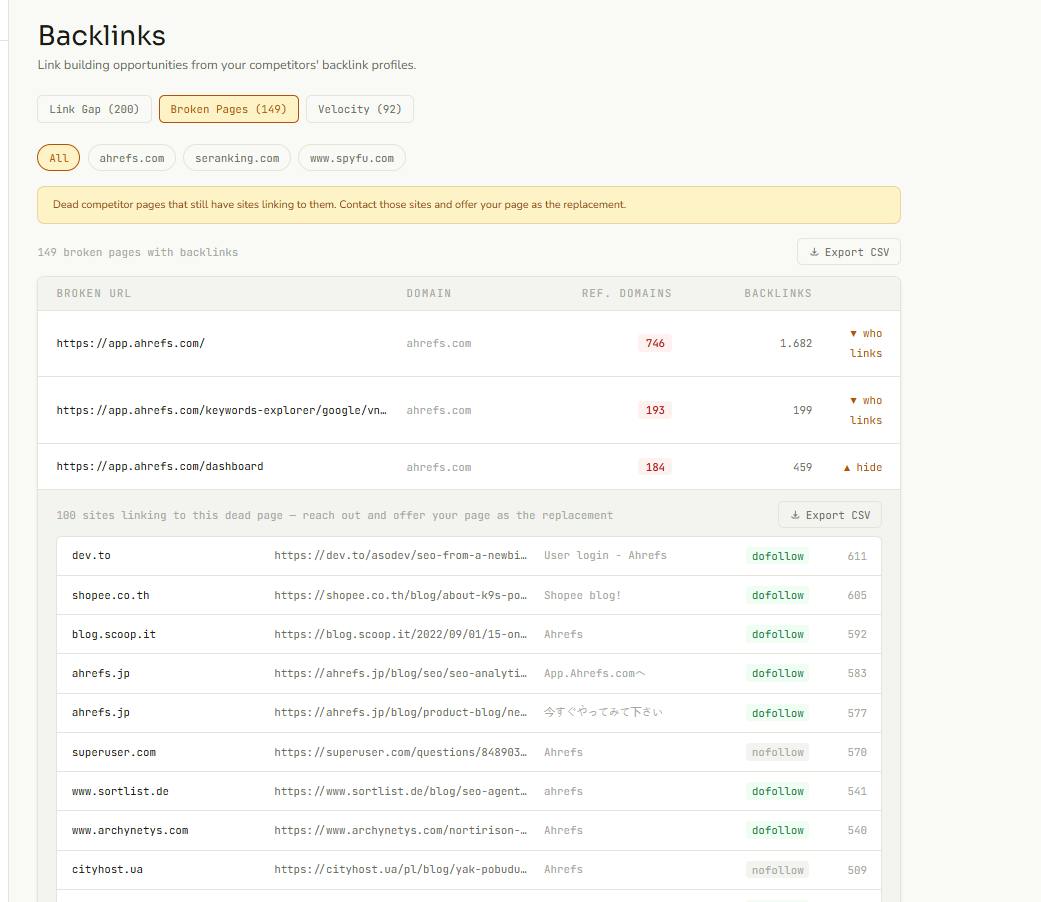Screen dimensions: 1041x902
Task: Click the Broken URL column header
Action: pyautogui.click(x=94, y=293)
